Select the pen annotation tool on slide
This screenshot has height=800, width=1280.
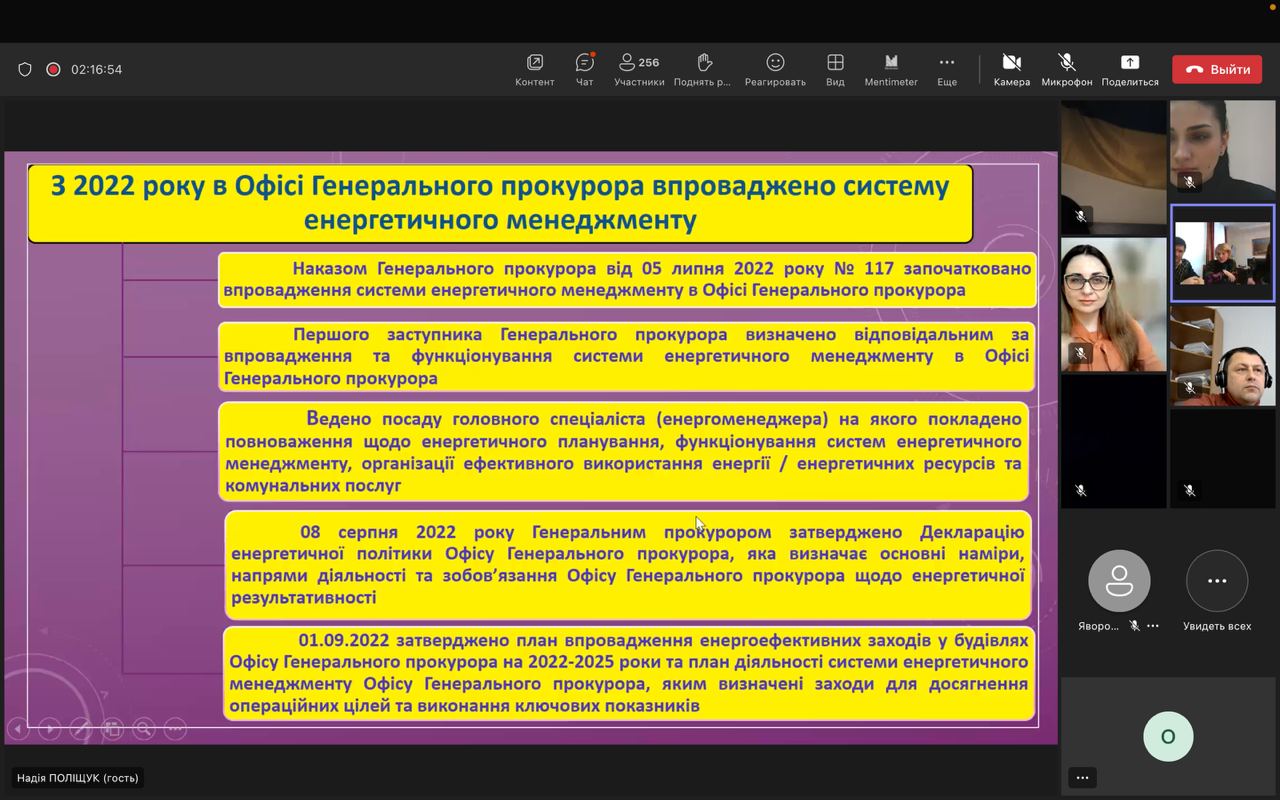pos(81,729)
